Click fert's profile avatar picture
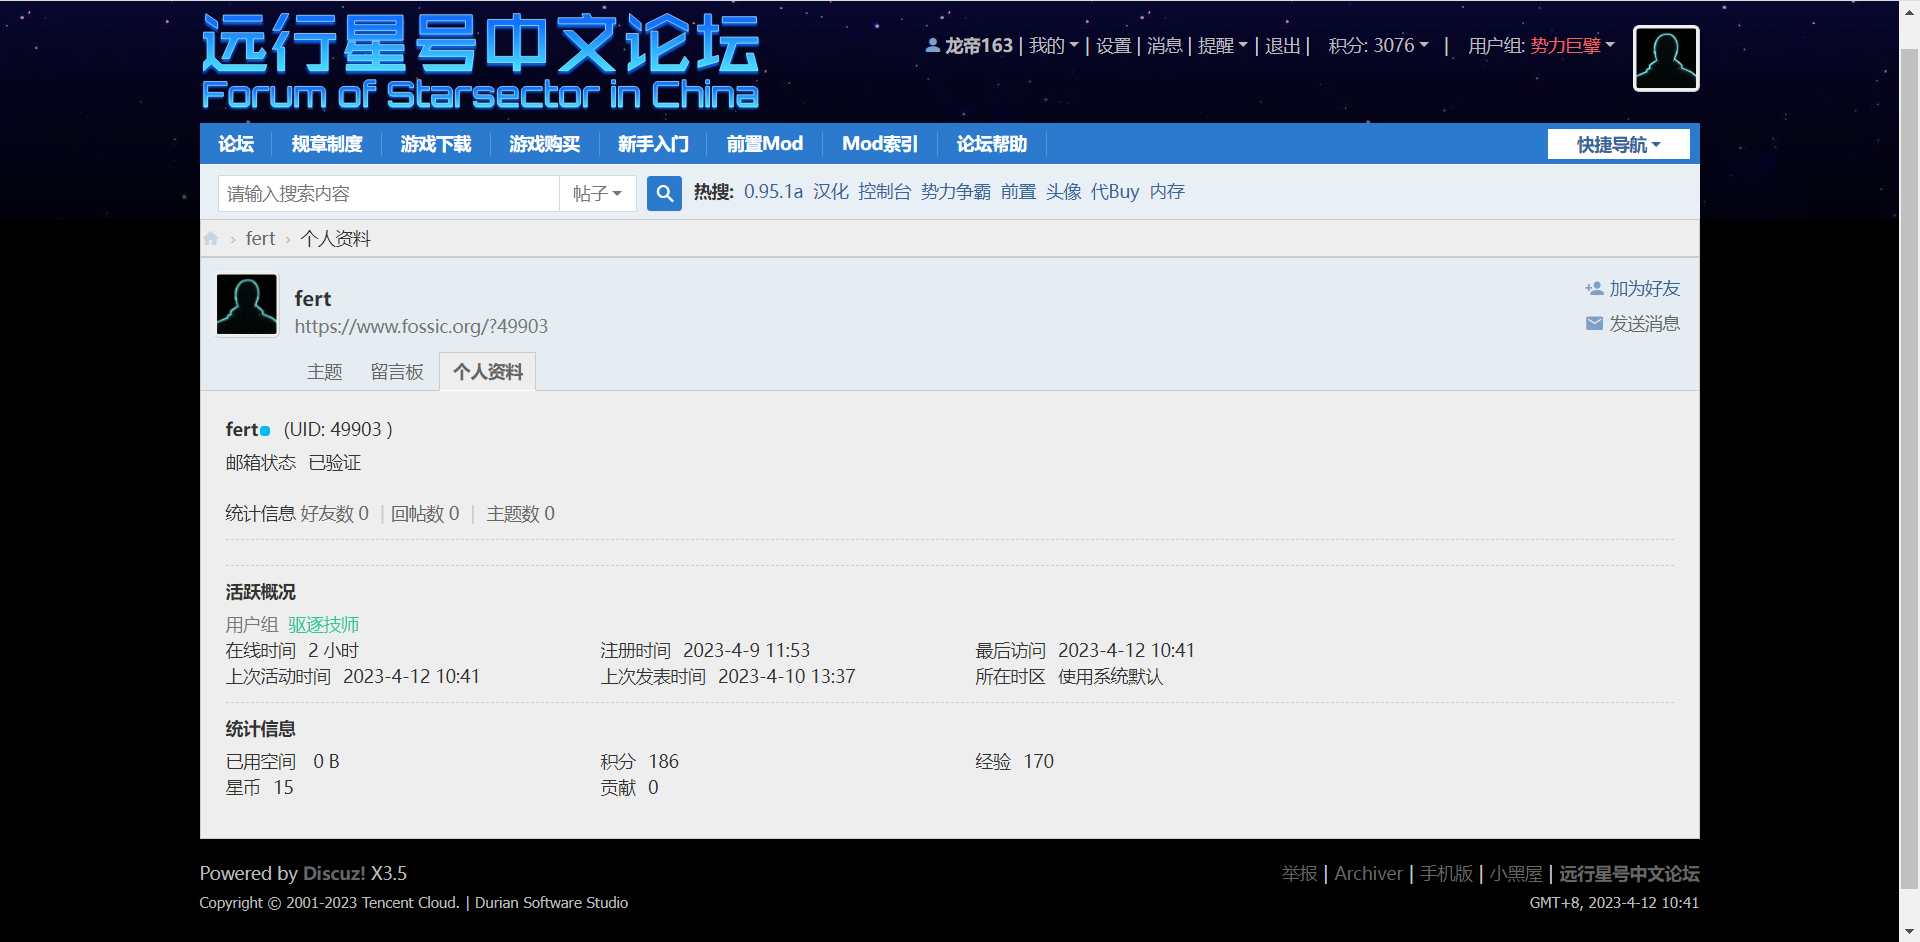 247,305
